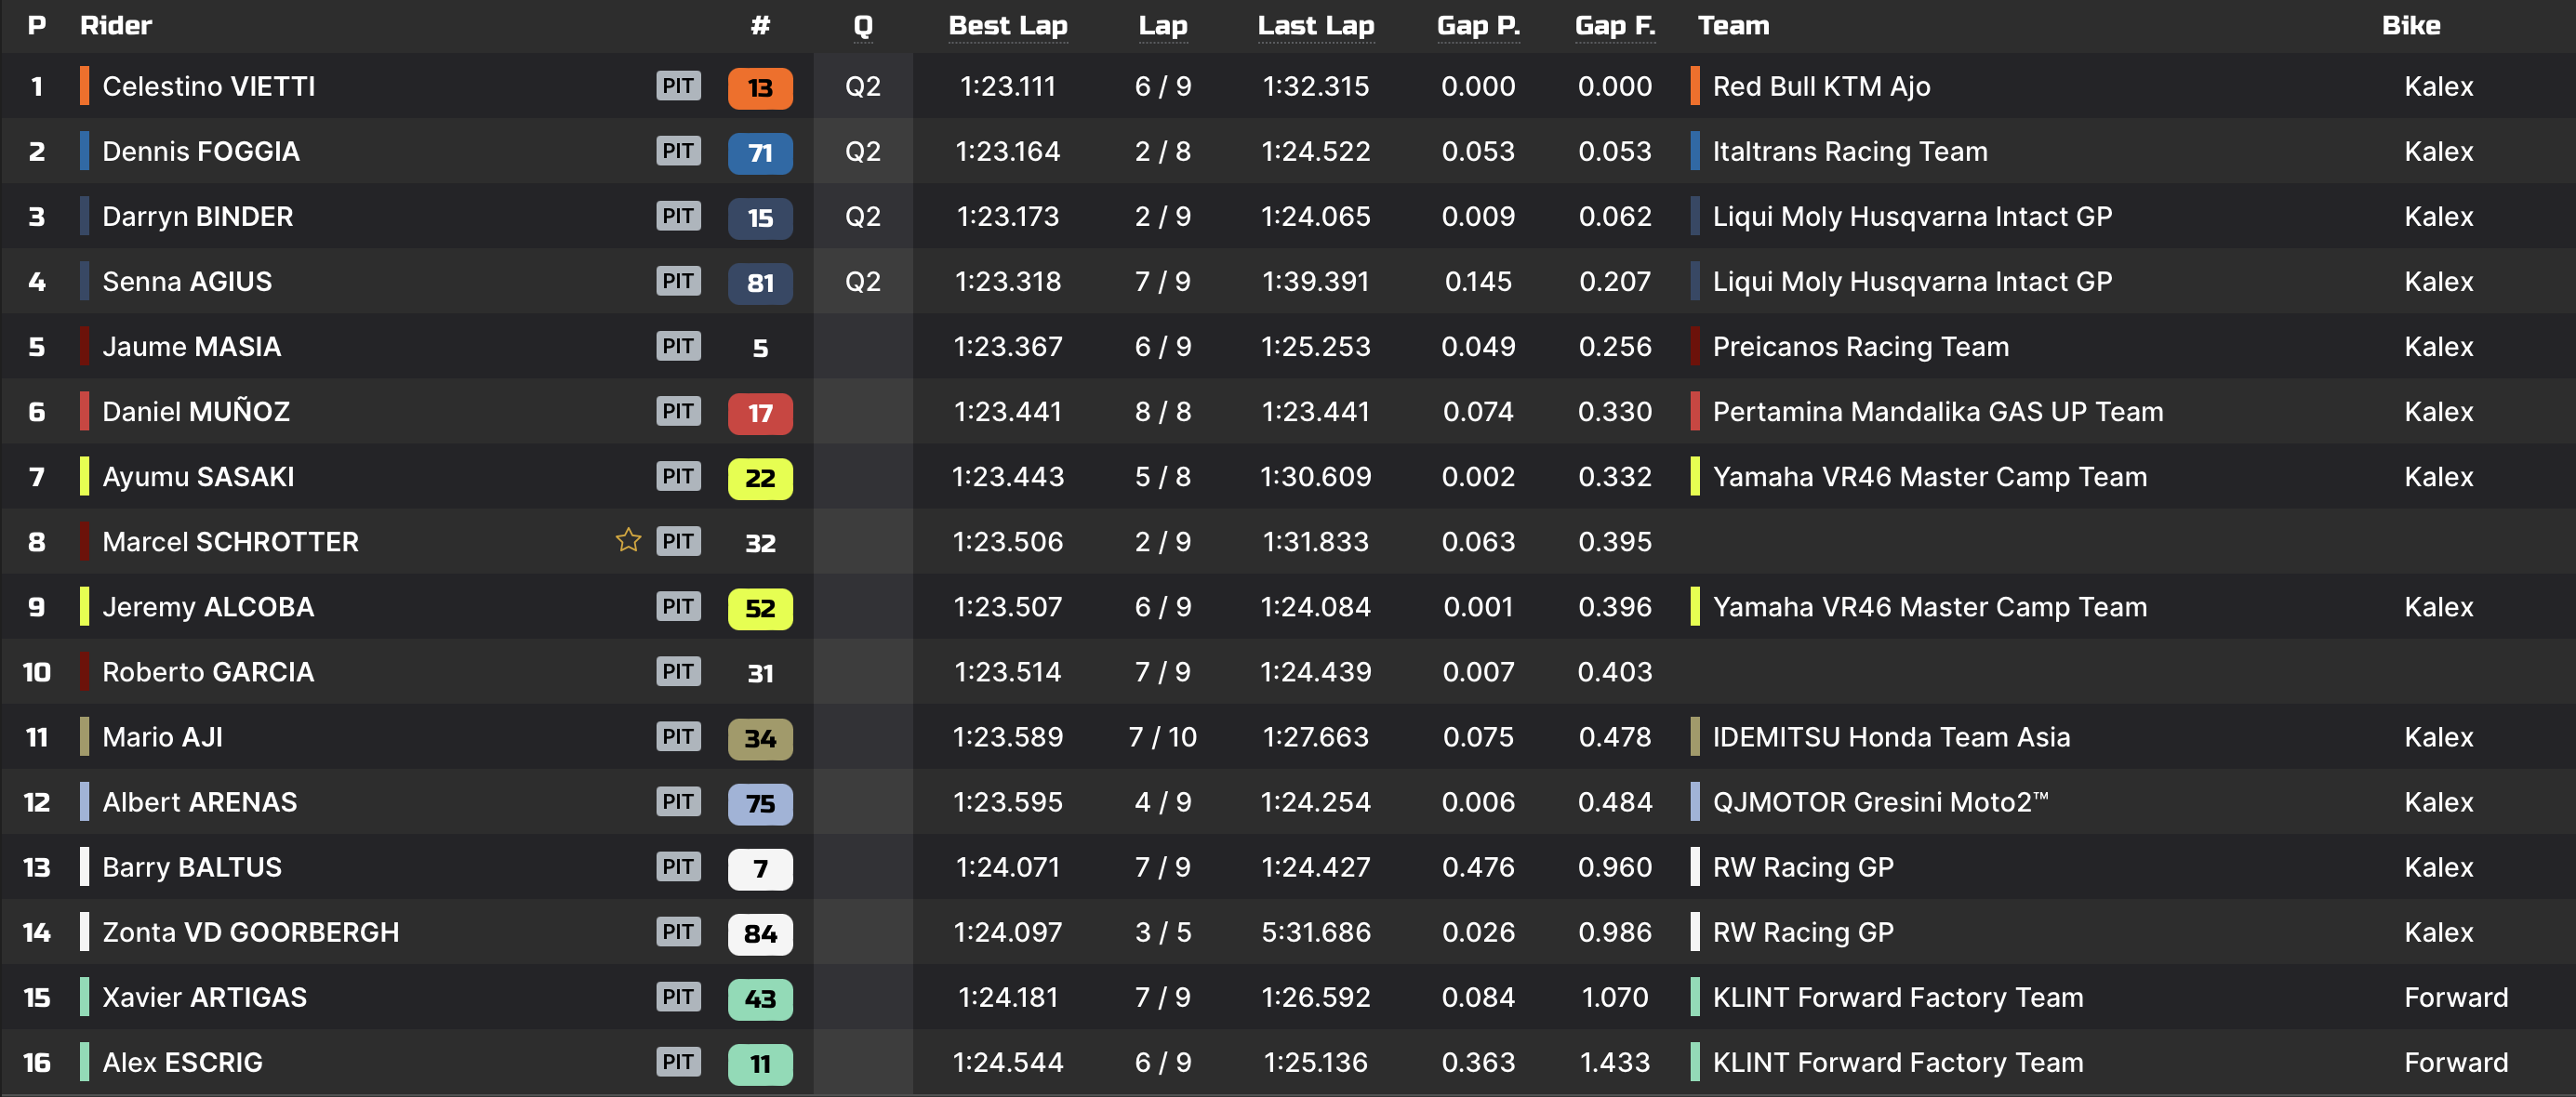
Task: Click the Red Bull KTM Ajo team name
Action: 1820,87
